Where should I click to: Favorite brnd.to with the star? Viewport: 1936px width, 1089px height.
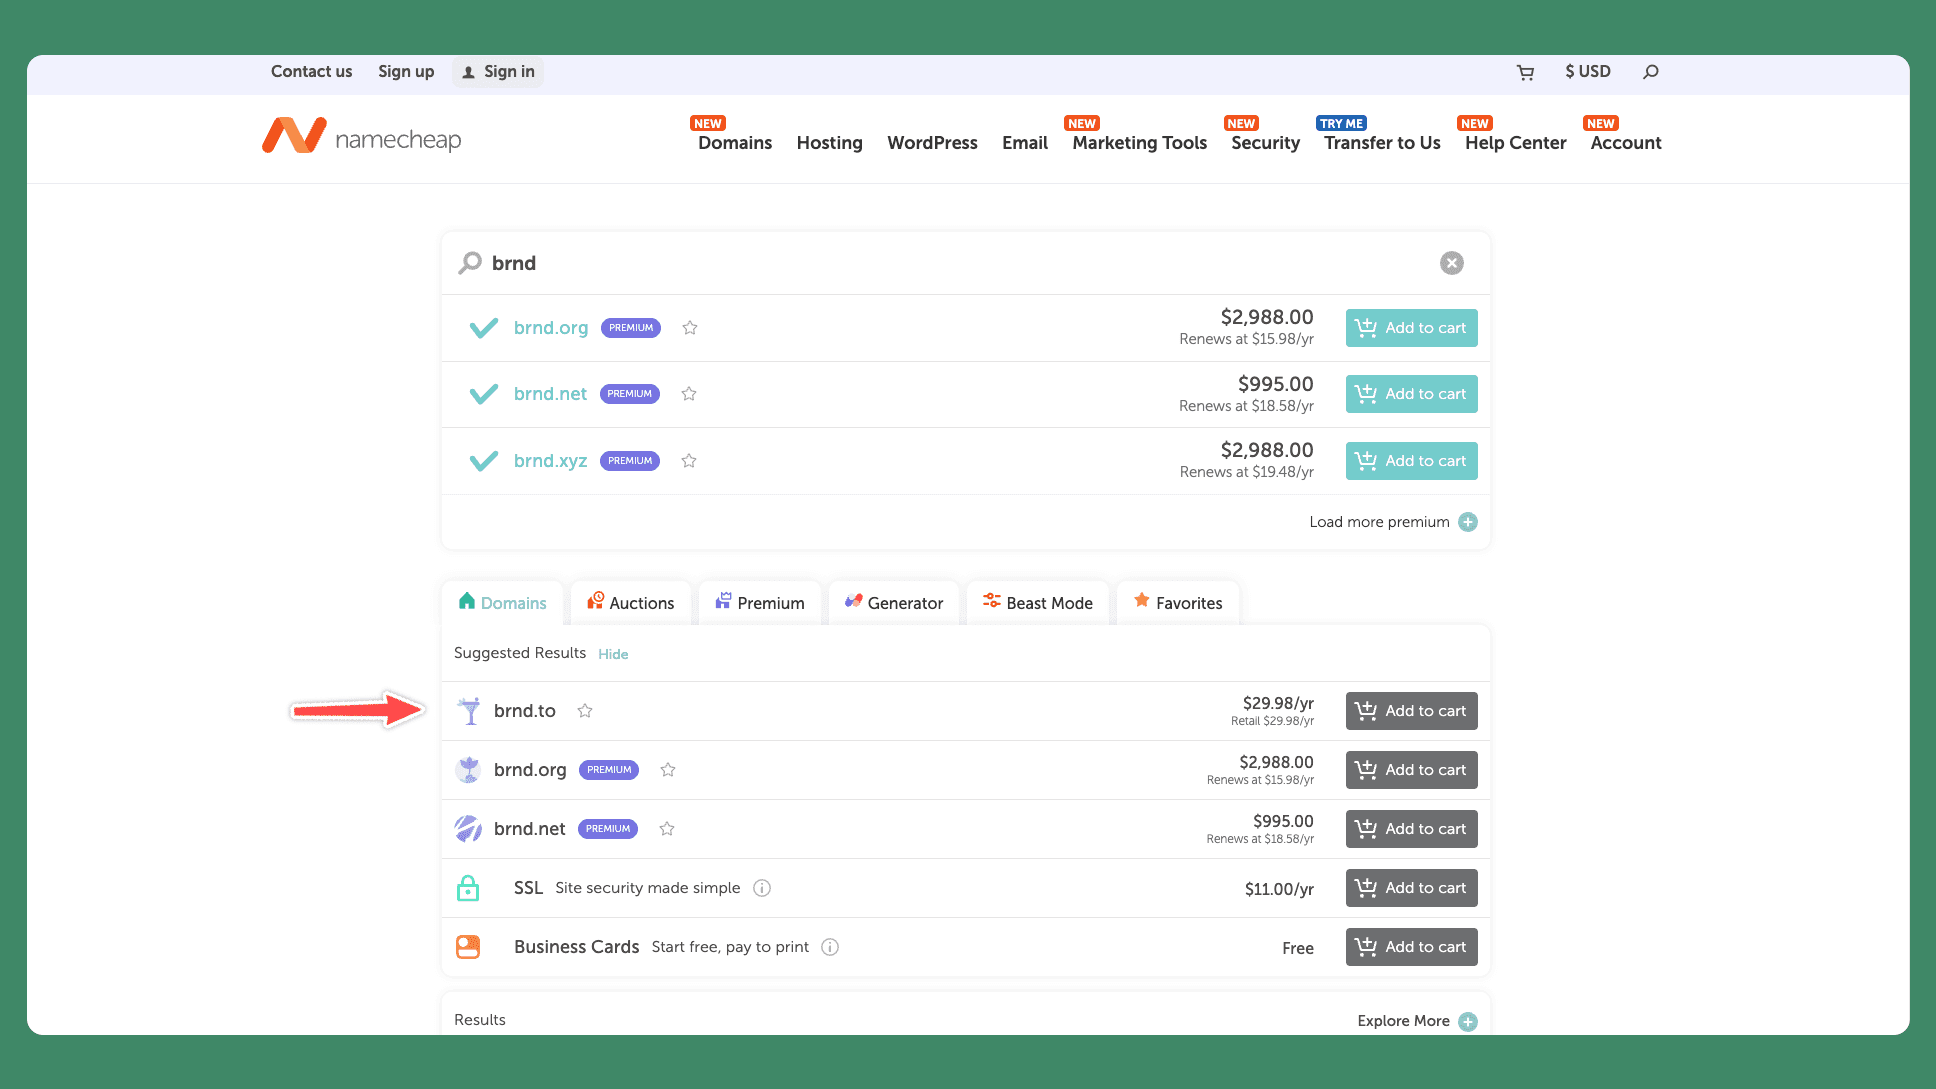click(585, 711)
